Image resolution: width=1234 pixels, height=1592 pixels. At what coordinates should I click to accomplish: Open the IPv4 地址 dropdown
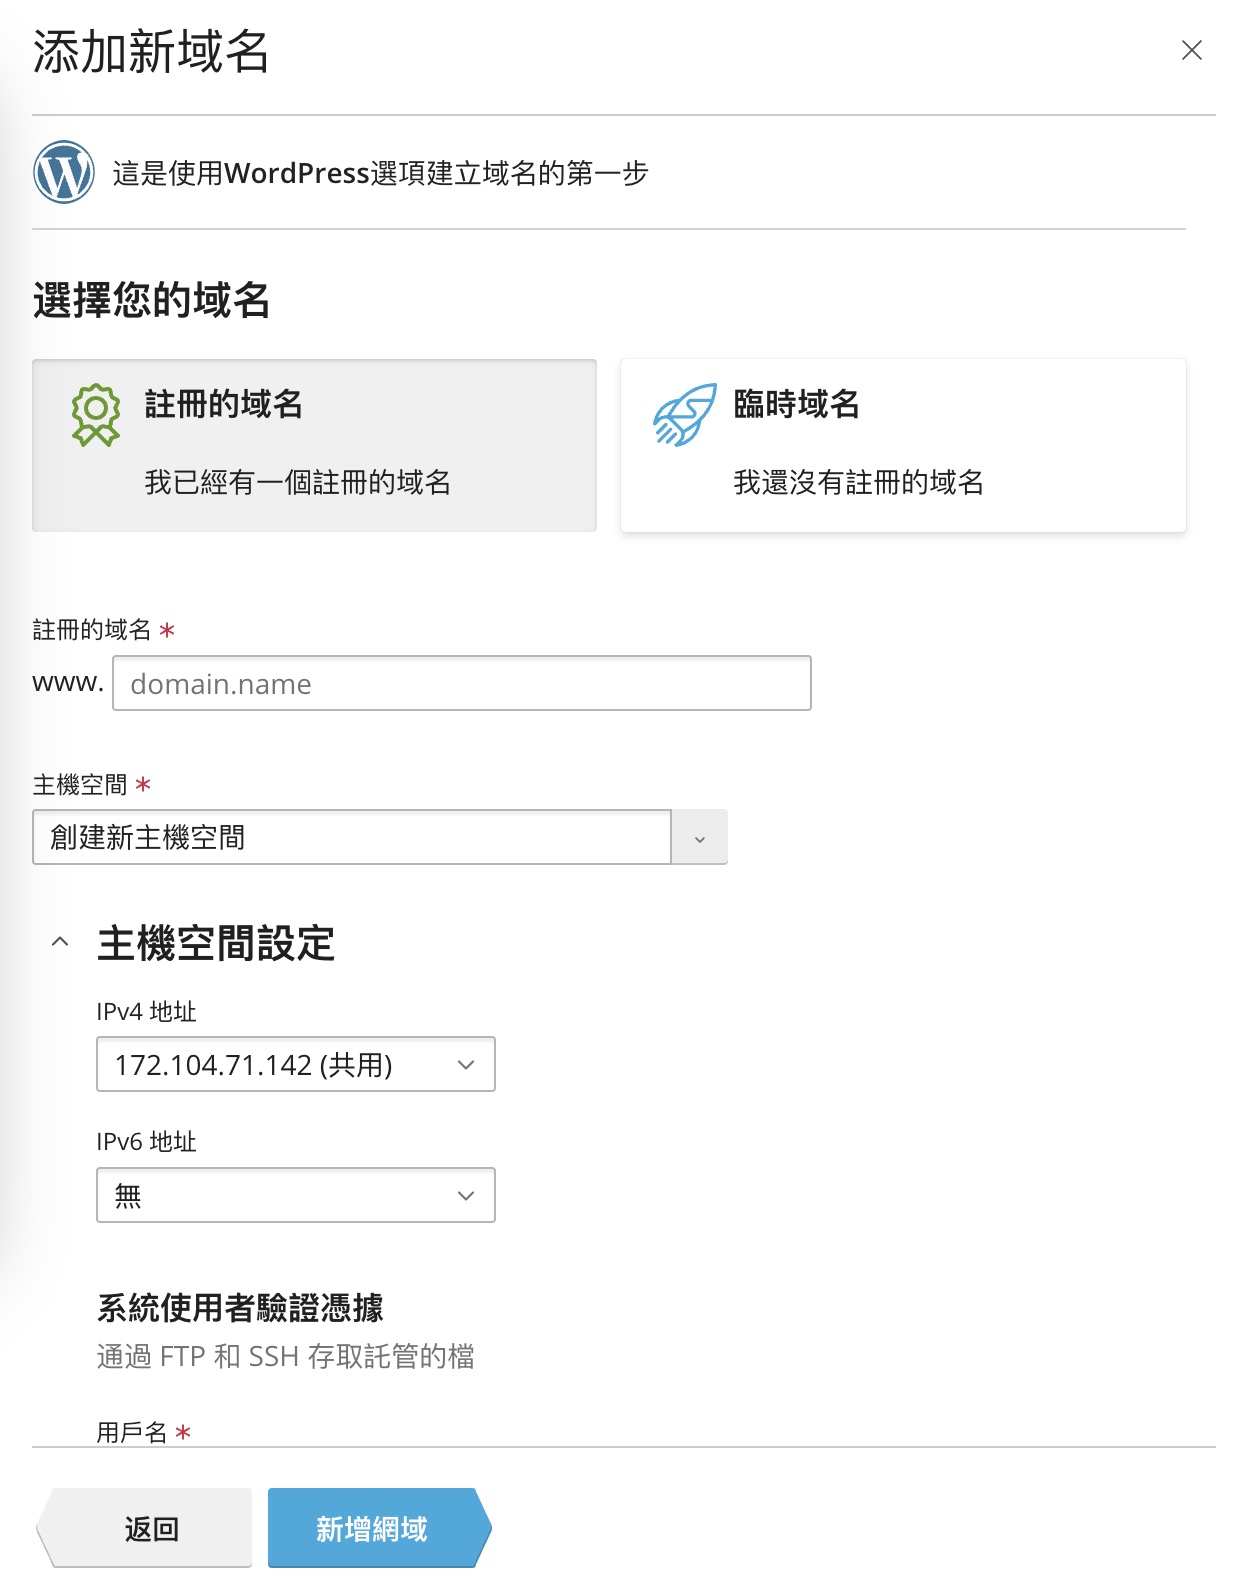click(295, 1064)
